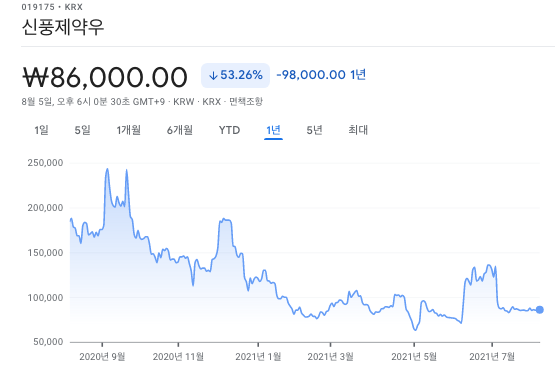
Task: Switch chart to 5년 range
Action: [x=314, y=130]
